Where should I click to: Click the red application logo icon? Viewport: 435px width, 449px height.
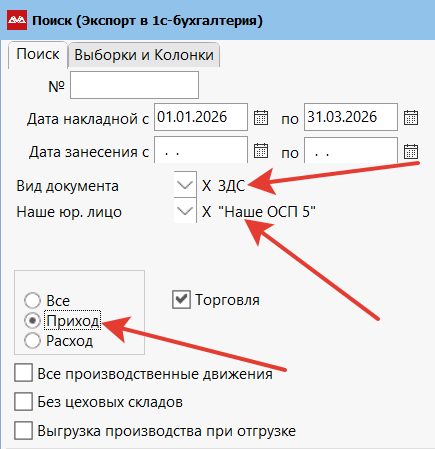[17, 20]
